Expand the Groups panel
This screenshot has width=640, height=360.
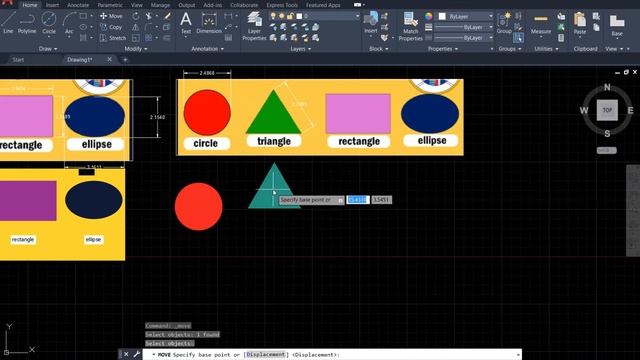tap(510, 49)
